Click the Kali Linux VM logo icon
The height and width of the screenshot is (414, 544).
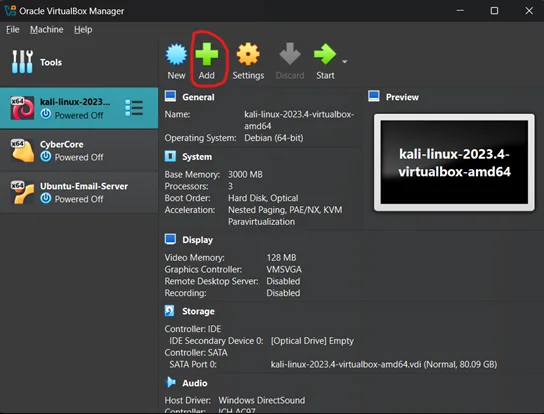coord(22,108)
